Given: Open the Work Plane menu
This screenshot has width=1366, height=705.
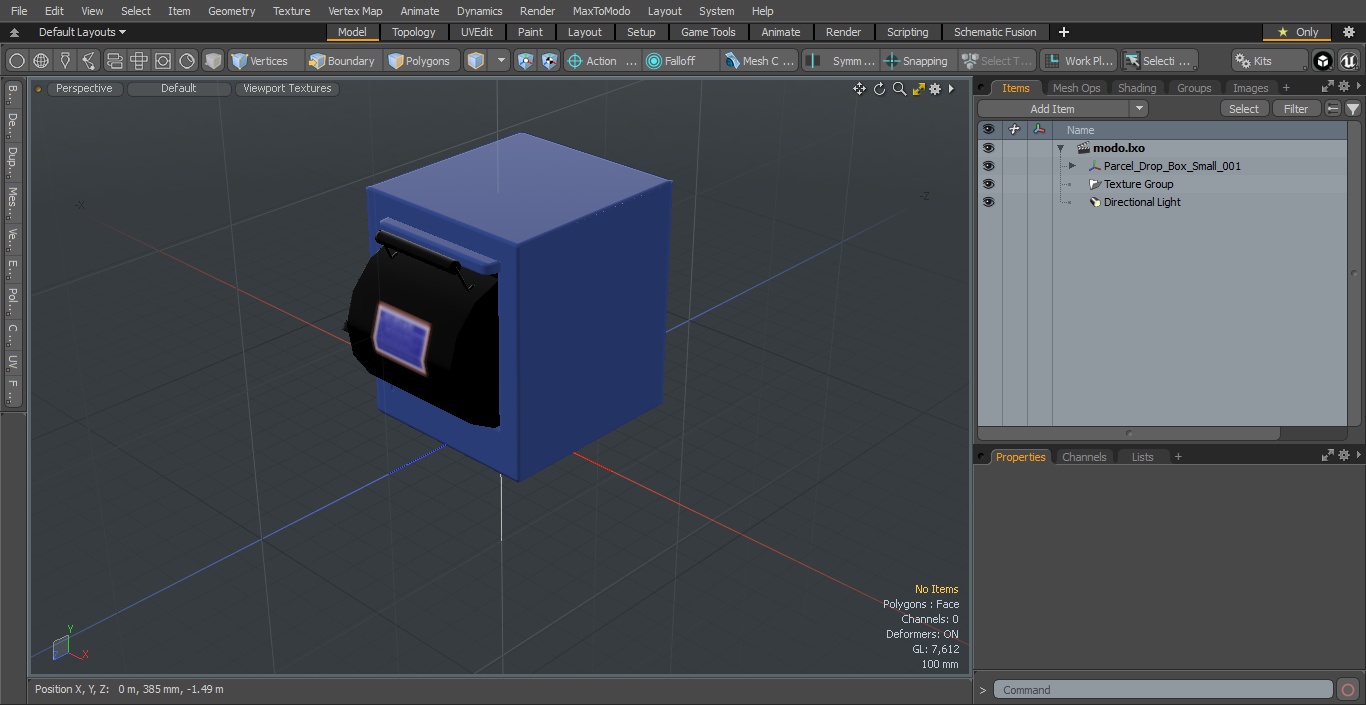Looking at the screenshot, I should [1078, 61].
